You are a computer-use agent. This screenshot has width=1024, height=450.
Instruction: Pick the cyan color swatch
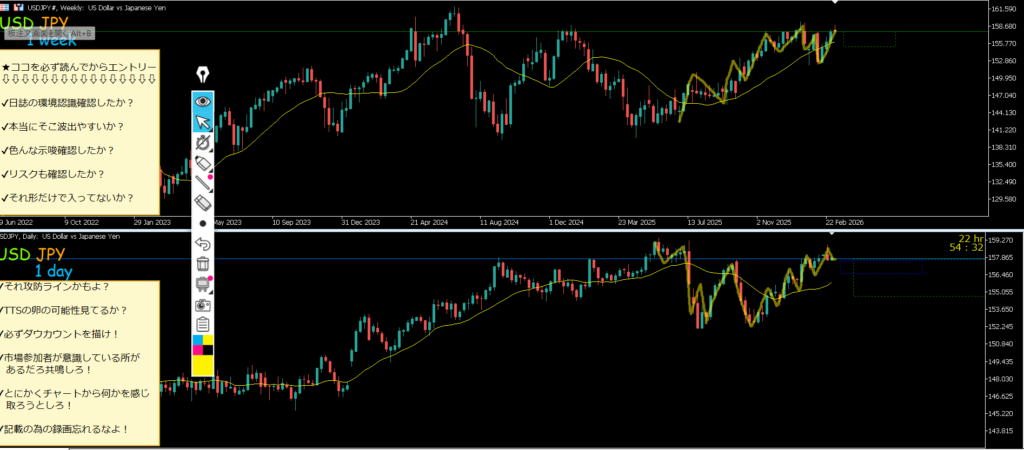click(197, 340)
